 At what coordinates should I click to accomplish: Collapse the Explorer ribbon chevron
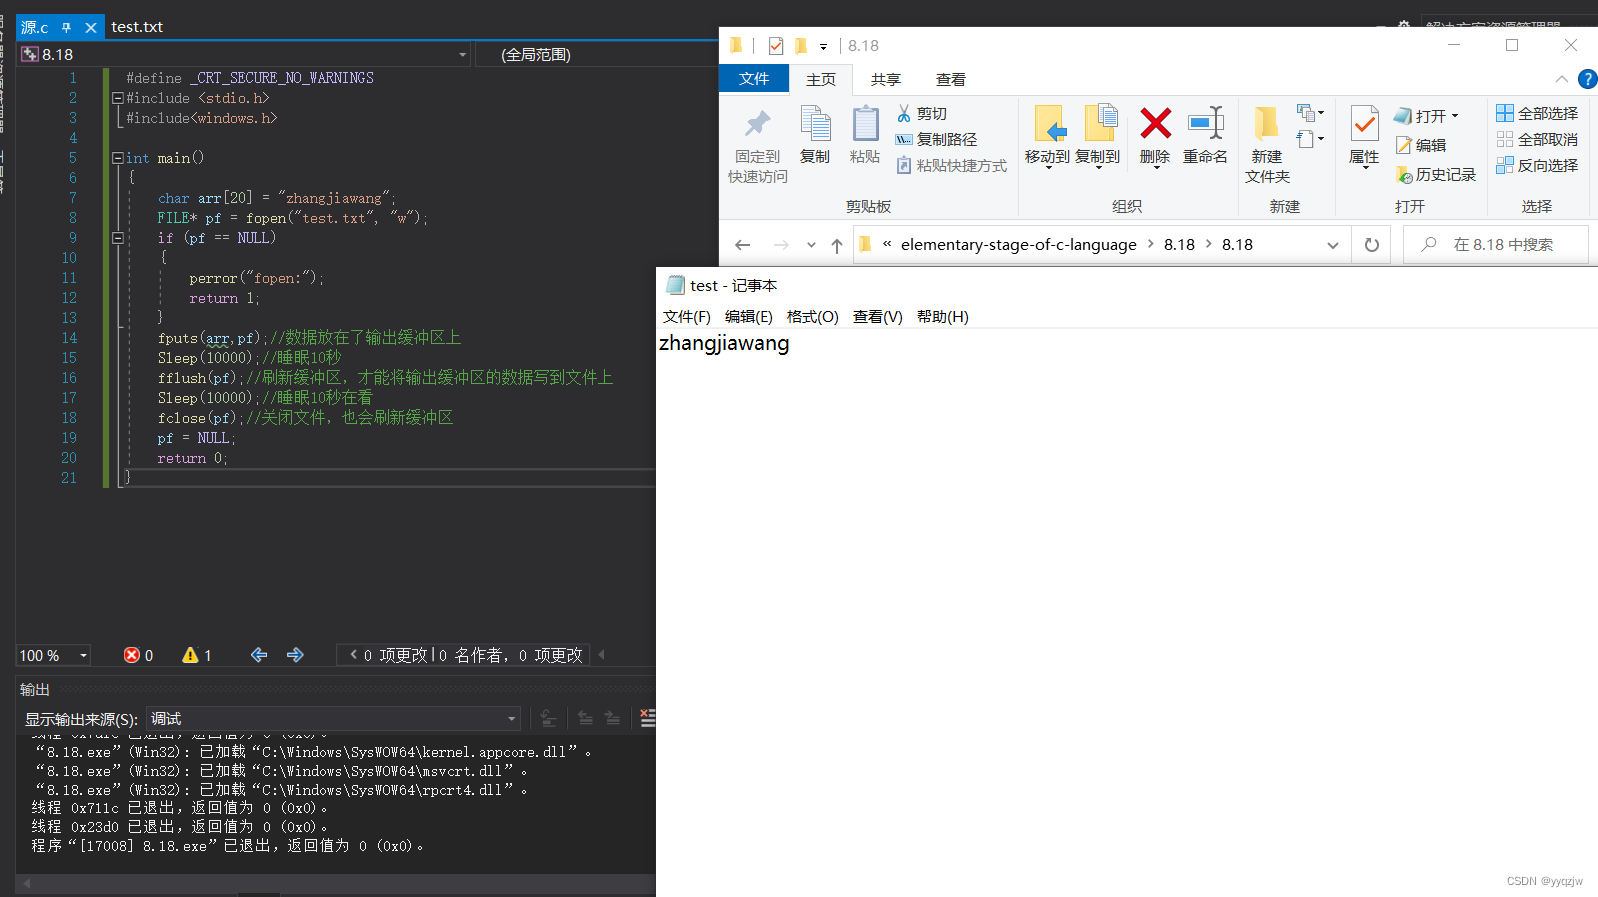coord(1562,79)
